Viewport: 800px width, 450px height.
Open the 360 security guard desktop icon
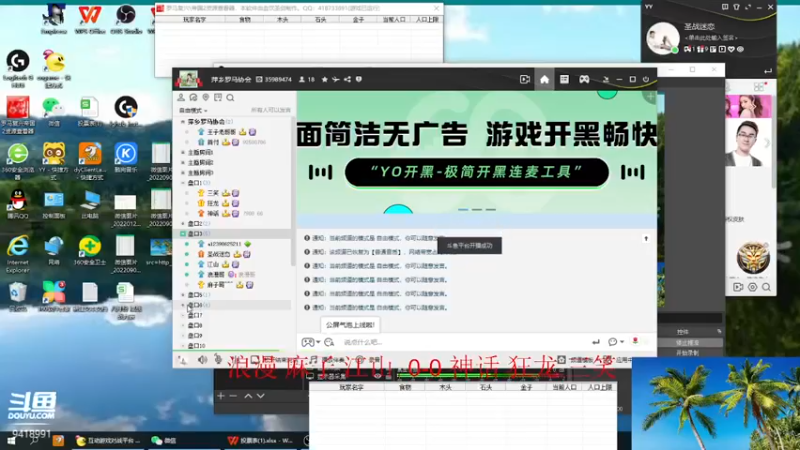(x=90, y=251)
